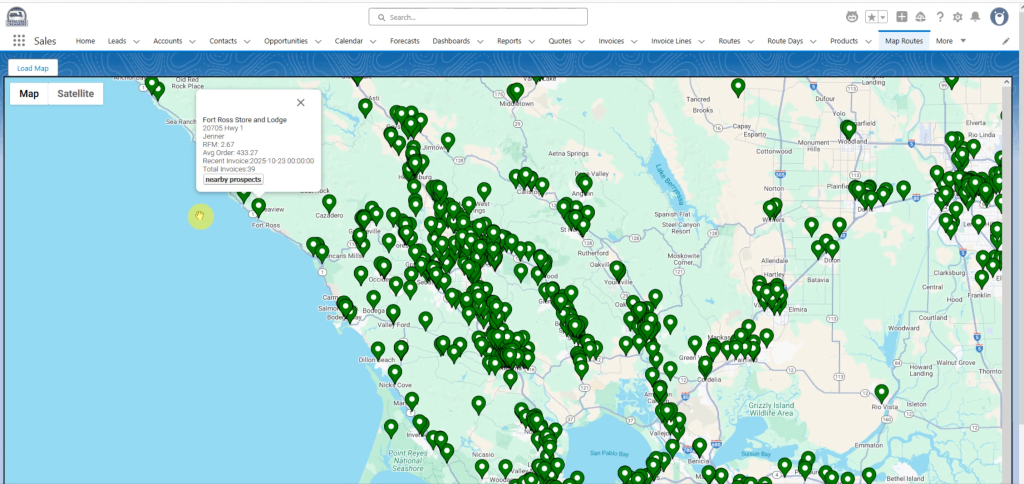Image resolution: width=1024 pixels, height=484 pixels.
Task: Open the Accounts tab
Action: click(167, 40)
